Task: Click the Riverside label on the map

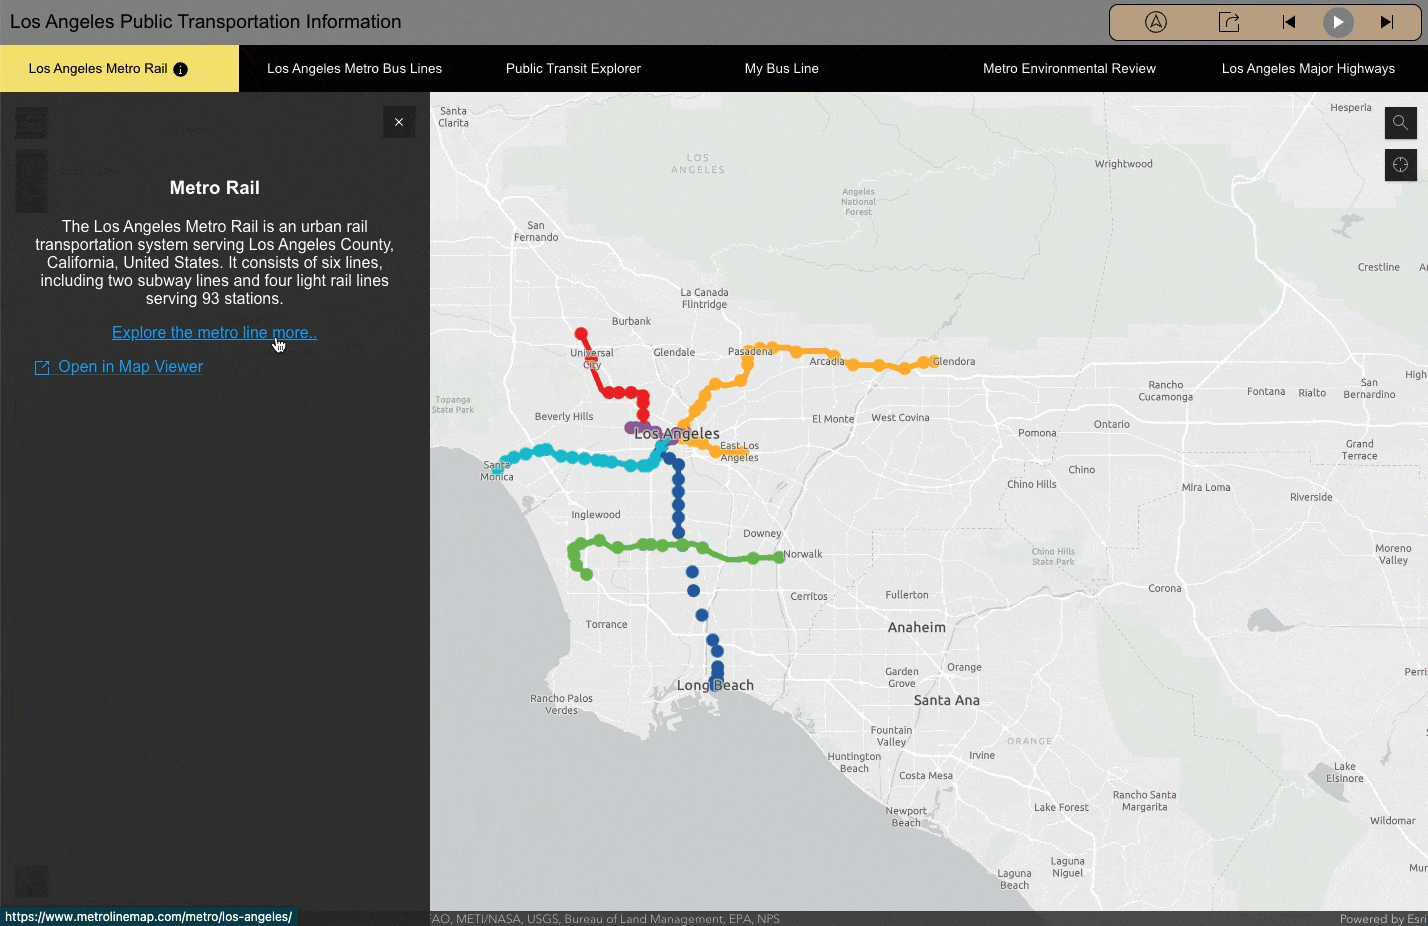Action: [1311, 497]
